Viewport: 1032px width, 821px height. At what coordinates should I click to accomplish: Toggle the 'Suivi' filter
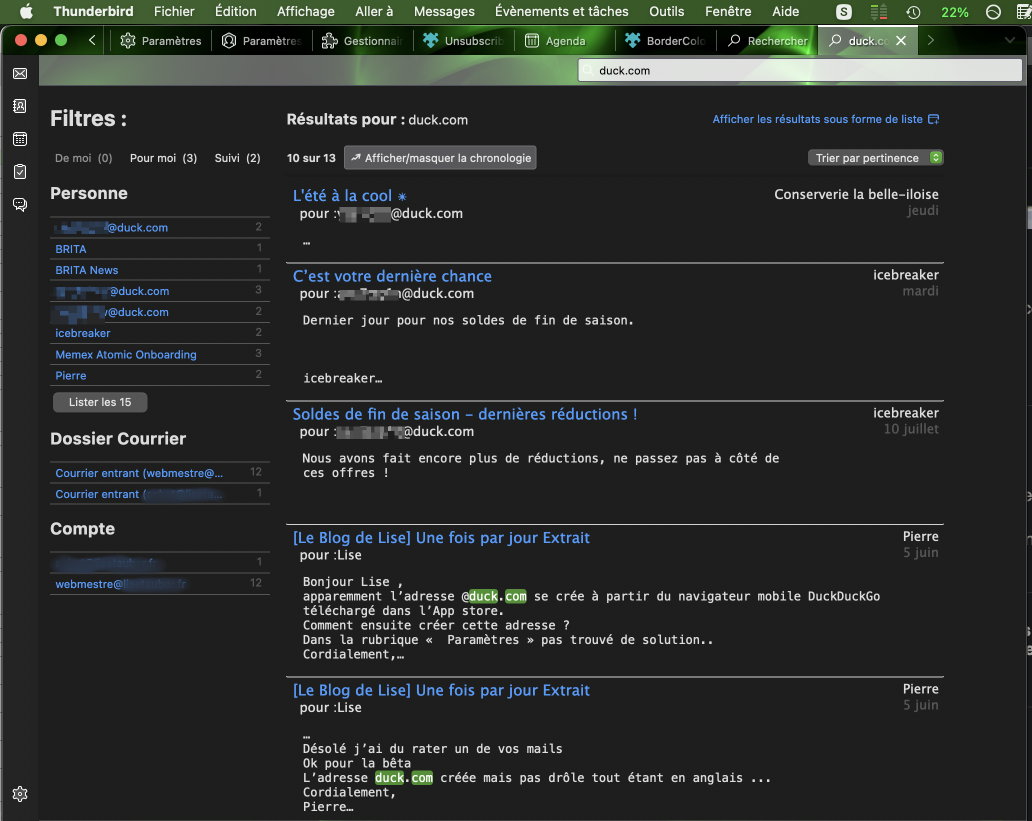tap(237, 158)
